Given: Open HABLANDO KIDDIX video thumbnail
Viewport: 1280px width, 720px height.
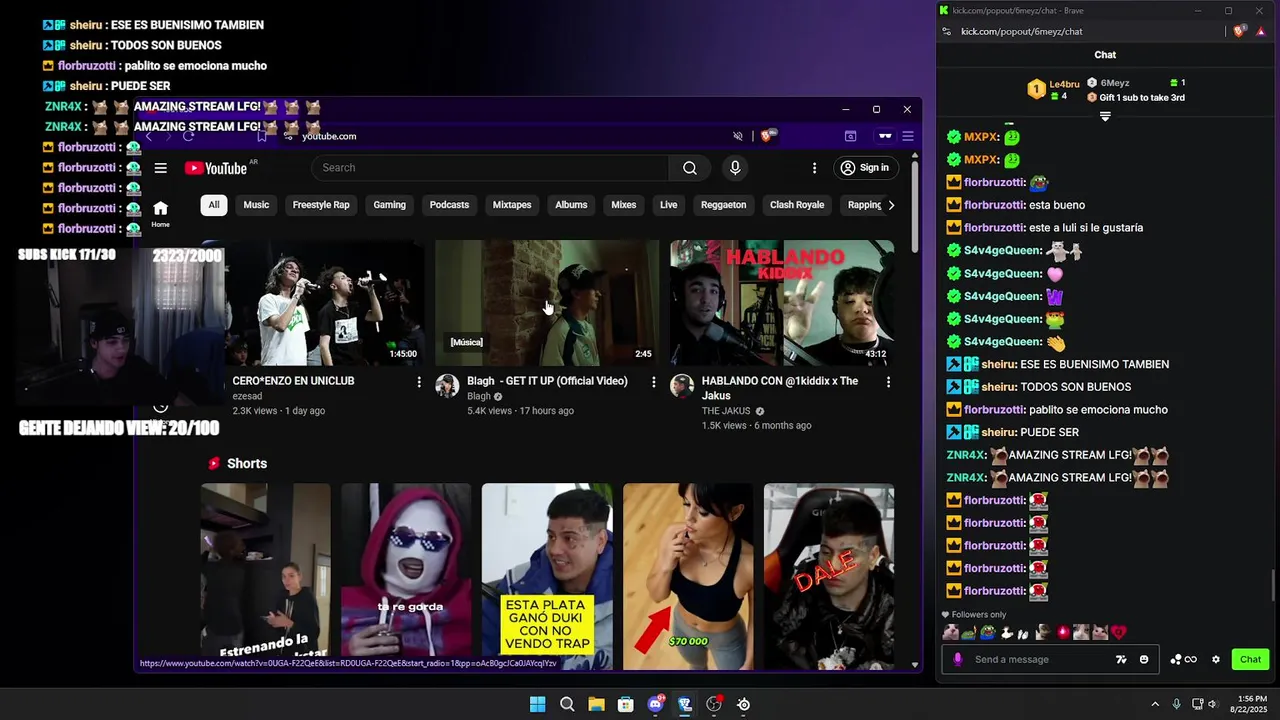Looking at the screenshot, I should (x=782, y=303).
